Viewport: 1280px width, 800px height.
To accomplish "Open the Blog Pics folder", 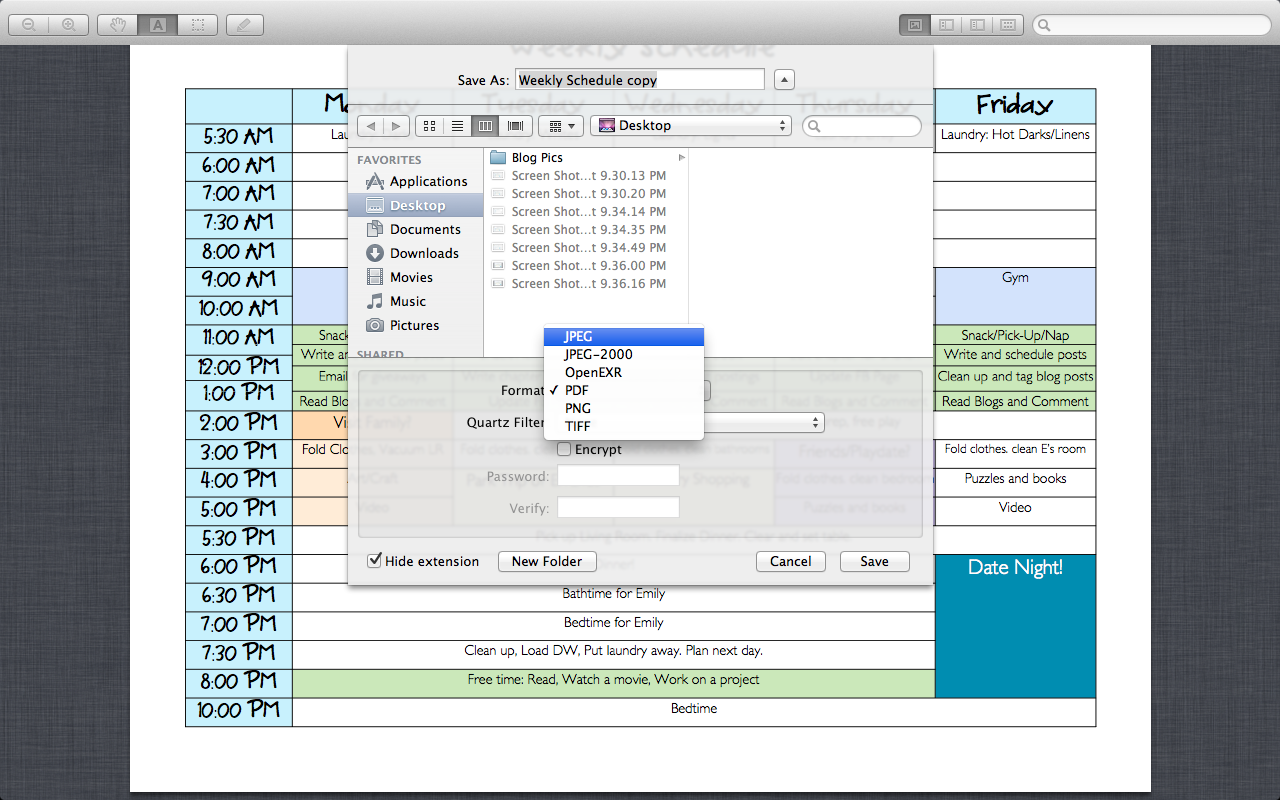I will point(586,157).
